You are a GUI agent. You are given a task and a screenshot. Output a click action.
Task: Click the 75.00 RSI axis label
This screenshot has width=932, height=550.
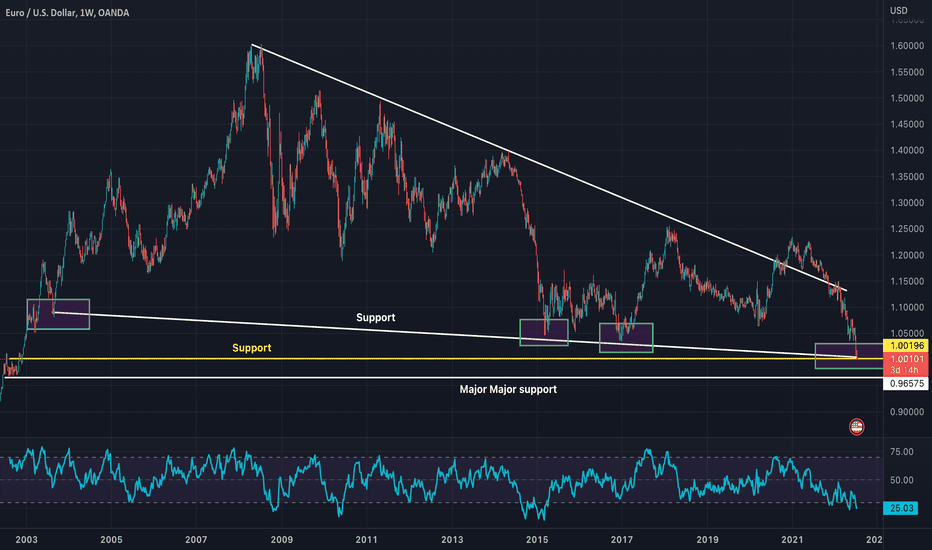click(902, 452)
